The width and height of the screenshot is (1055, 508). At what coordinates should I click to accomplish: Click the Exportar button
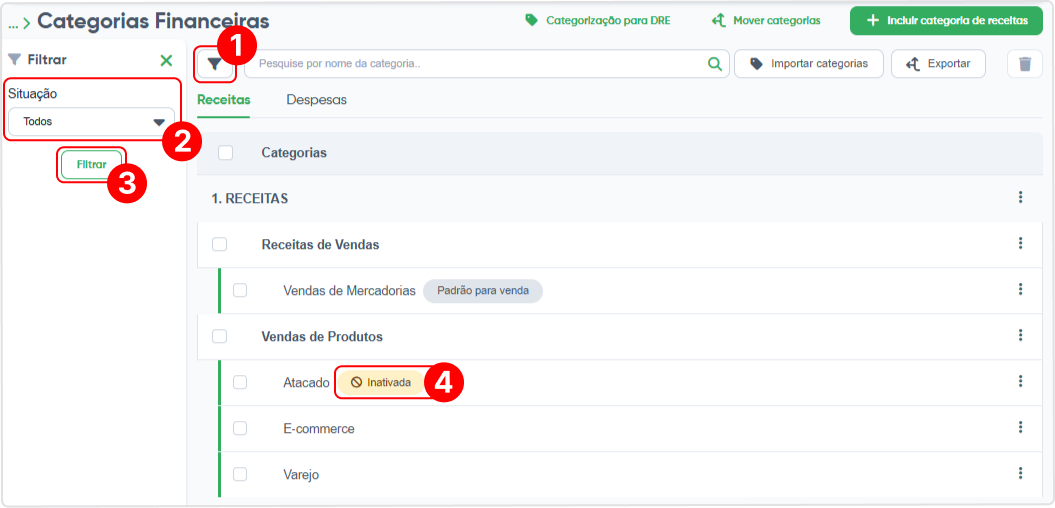point(938,64)
